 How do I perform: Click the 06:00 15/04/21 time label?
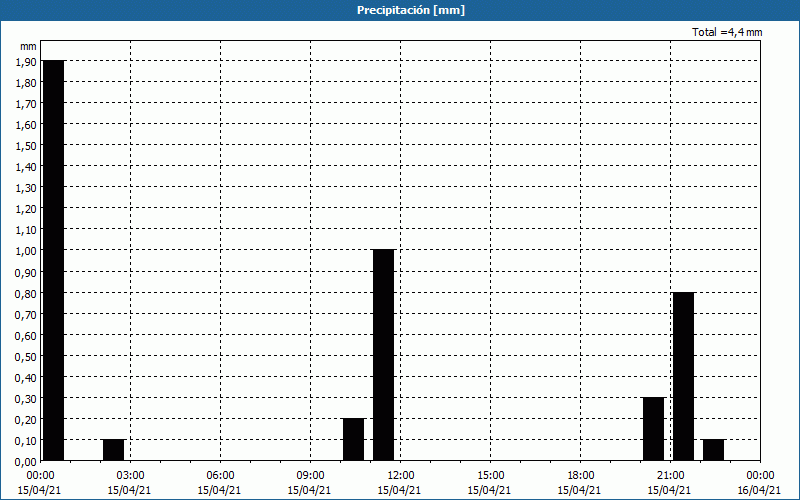[220, 483]
